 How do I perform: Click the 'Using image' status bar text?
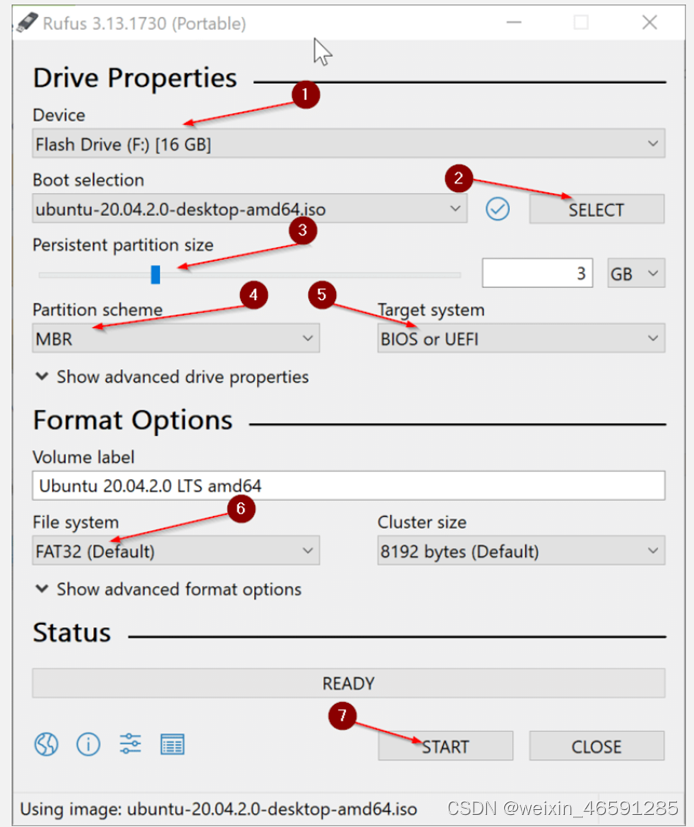point(219,809)
